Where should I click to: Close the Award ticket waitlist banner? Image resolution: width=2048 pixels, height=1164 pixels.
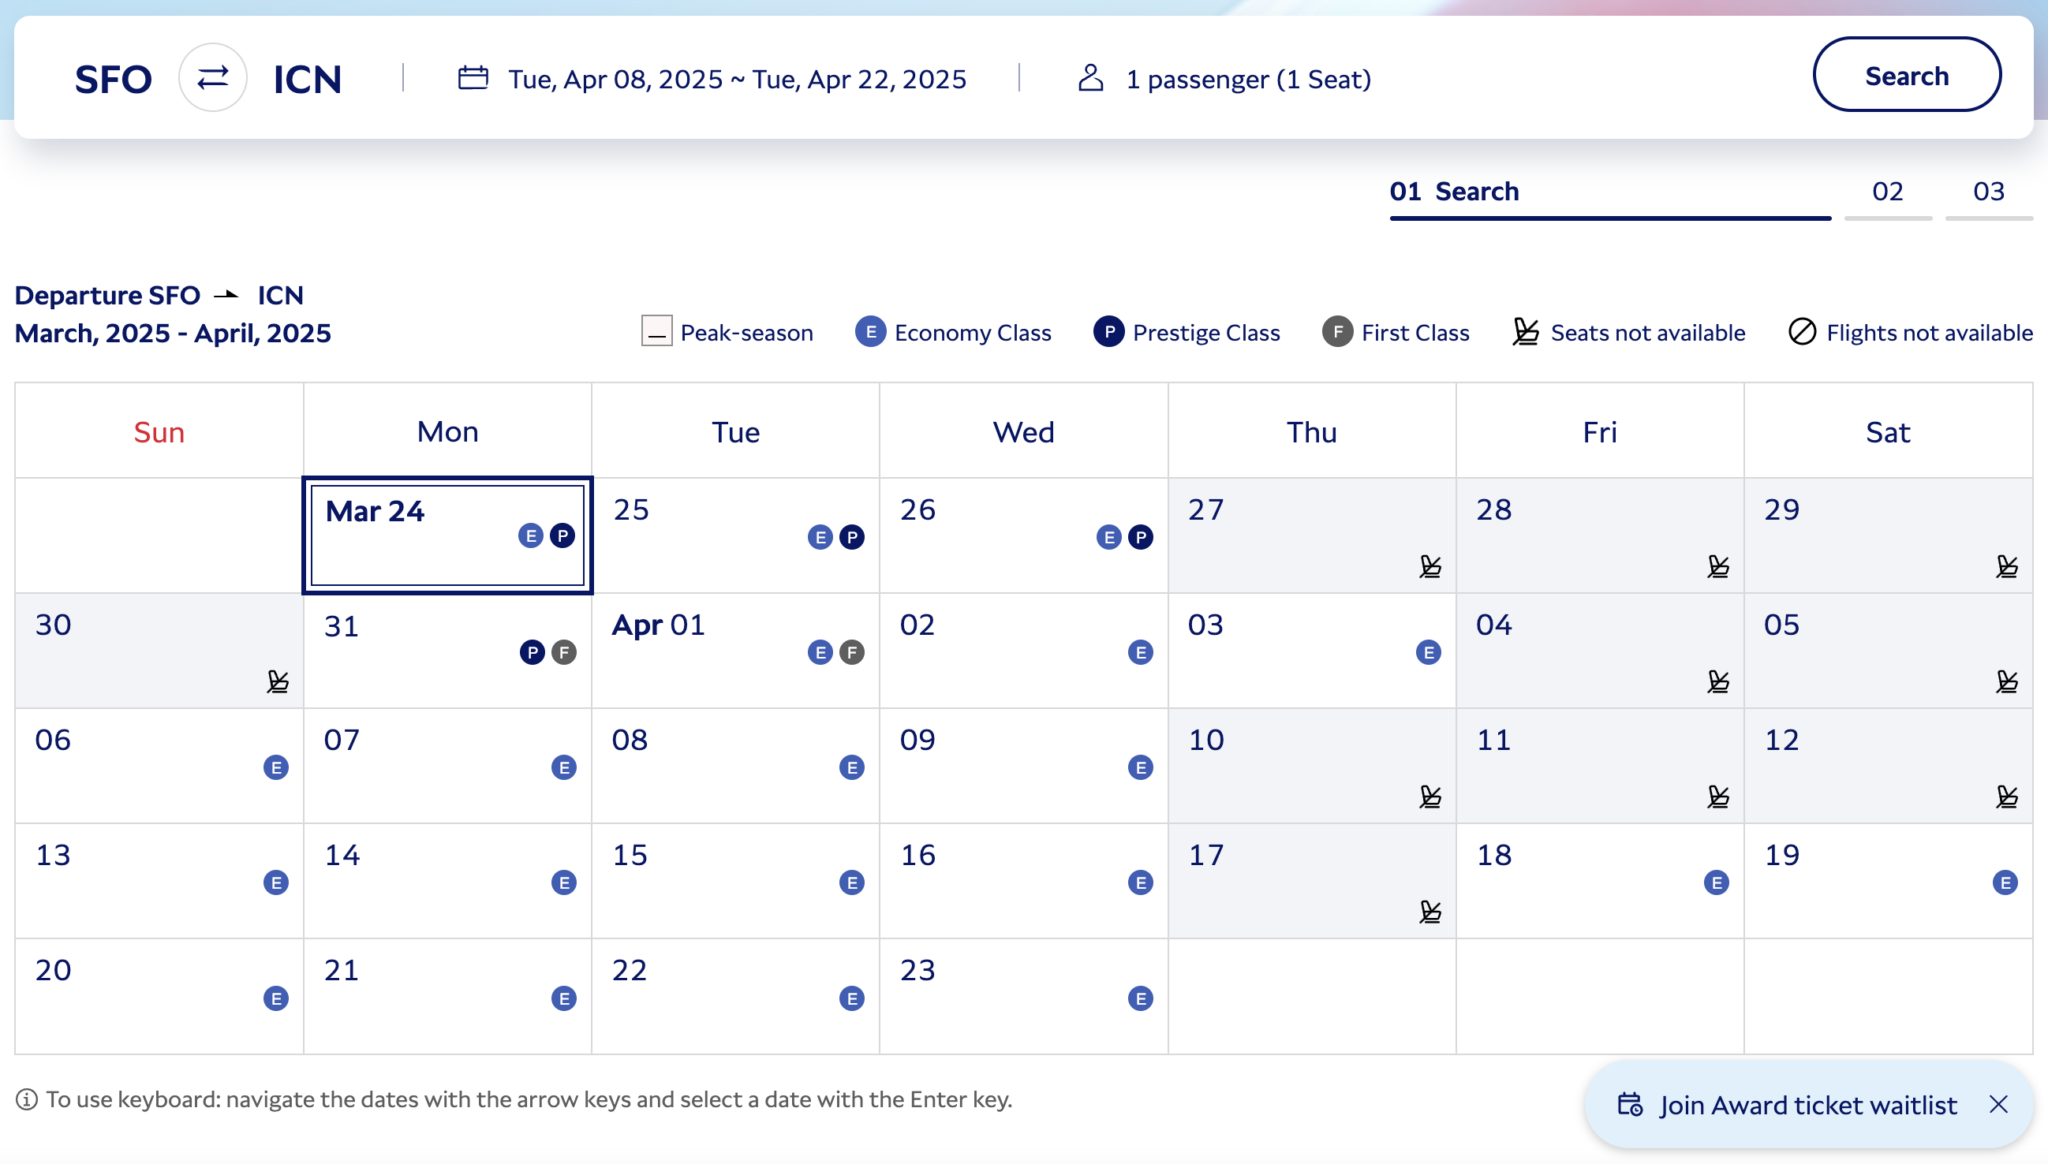[x=1998, y=1104]
